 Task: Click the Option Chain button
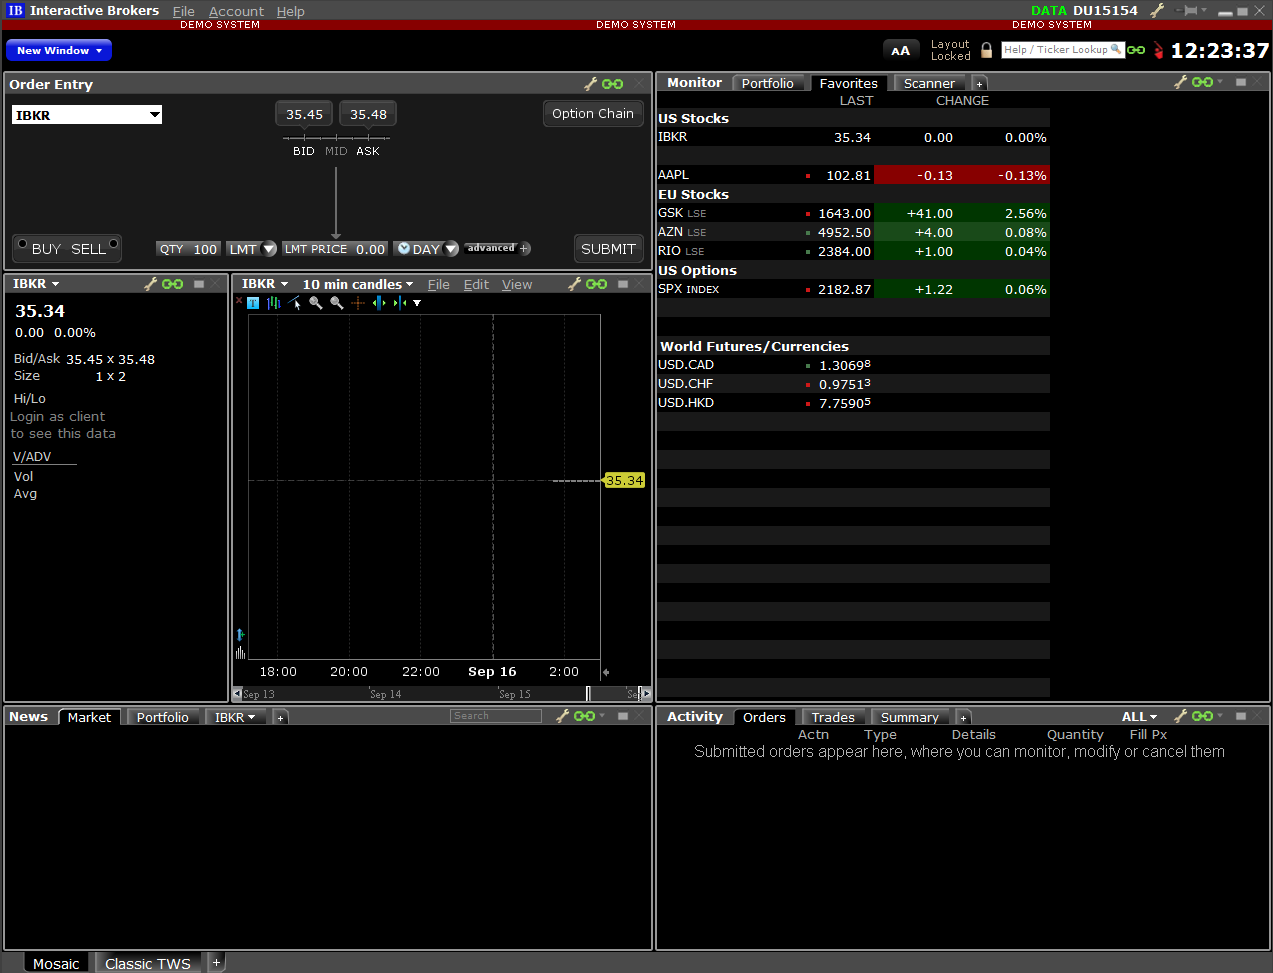[x=593, y=113]
